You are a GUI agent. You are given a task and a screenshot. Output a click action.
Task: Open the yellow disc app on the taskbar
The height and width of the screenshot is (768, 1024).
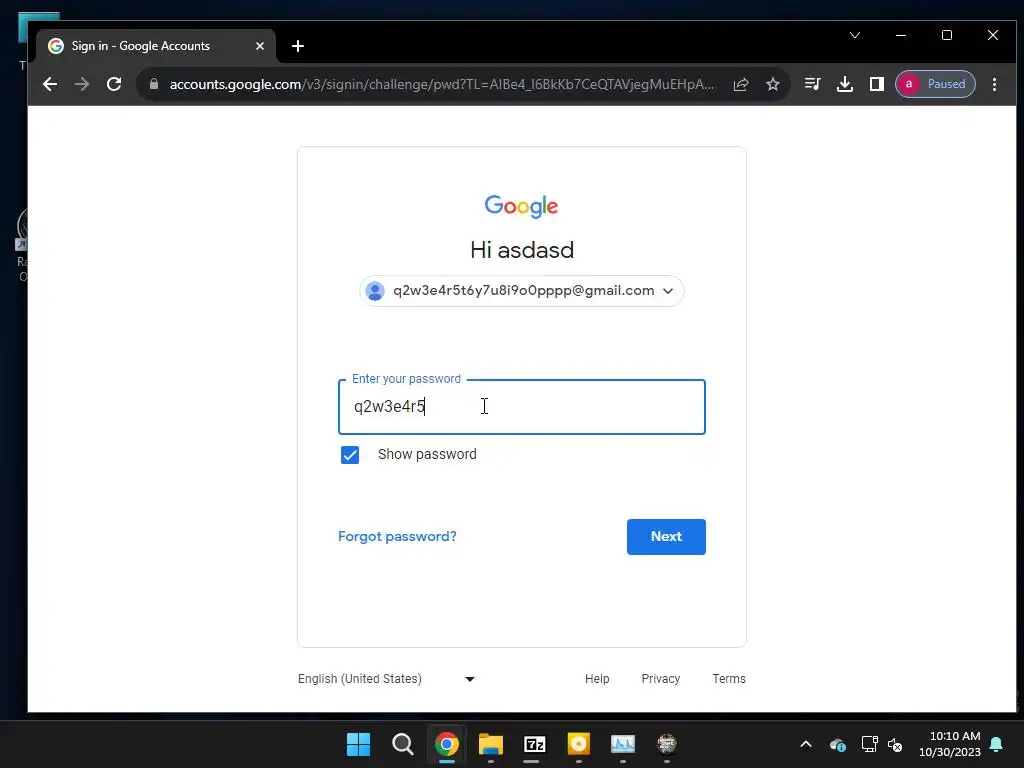click(579, 744)
